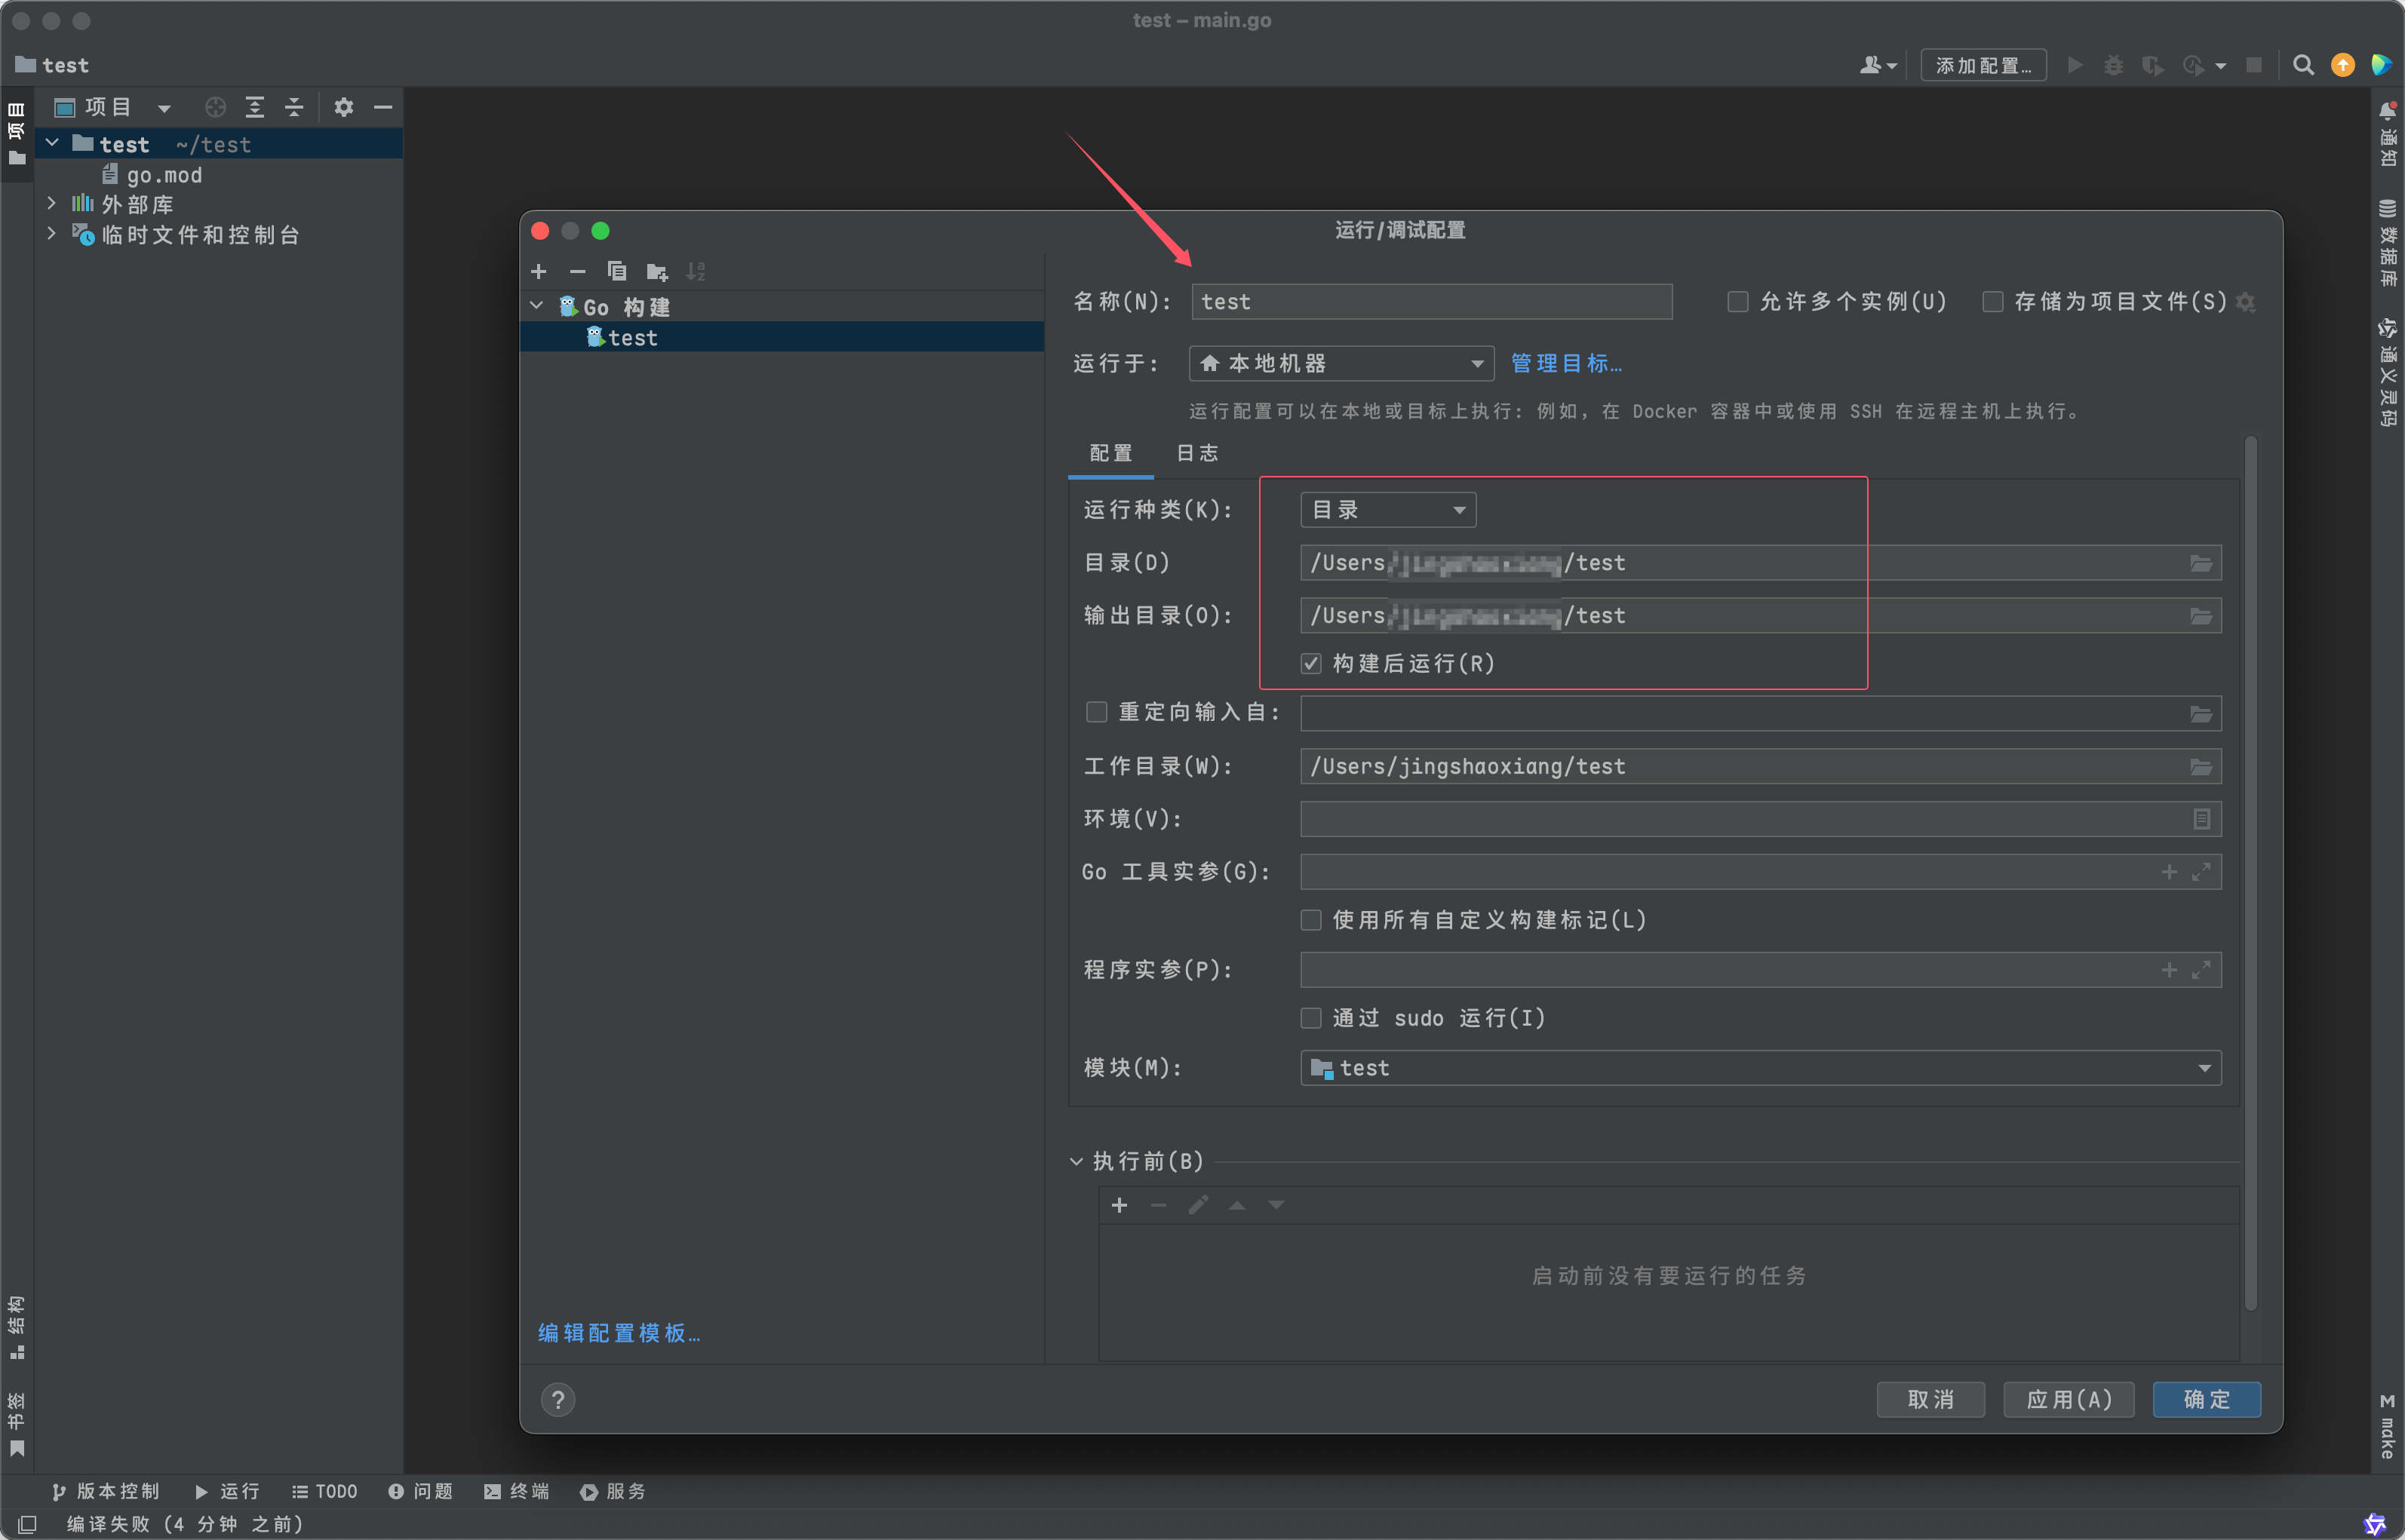
Task: Open 通知 notifications sidebar panel
Action: click(x=2388, y=134)
